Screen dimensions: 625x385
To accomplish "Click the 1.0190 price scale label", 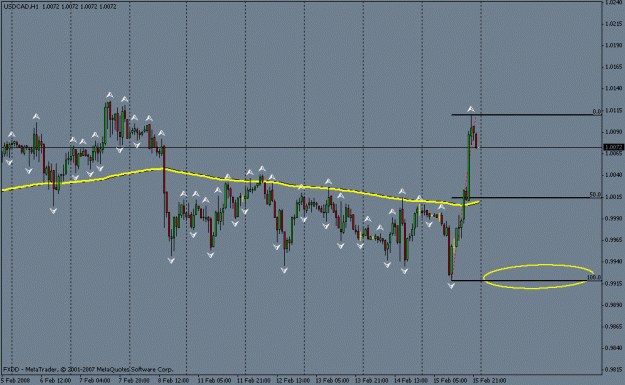I will (614, 45).
